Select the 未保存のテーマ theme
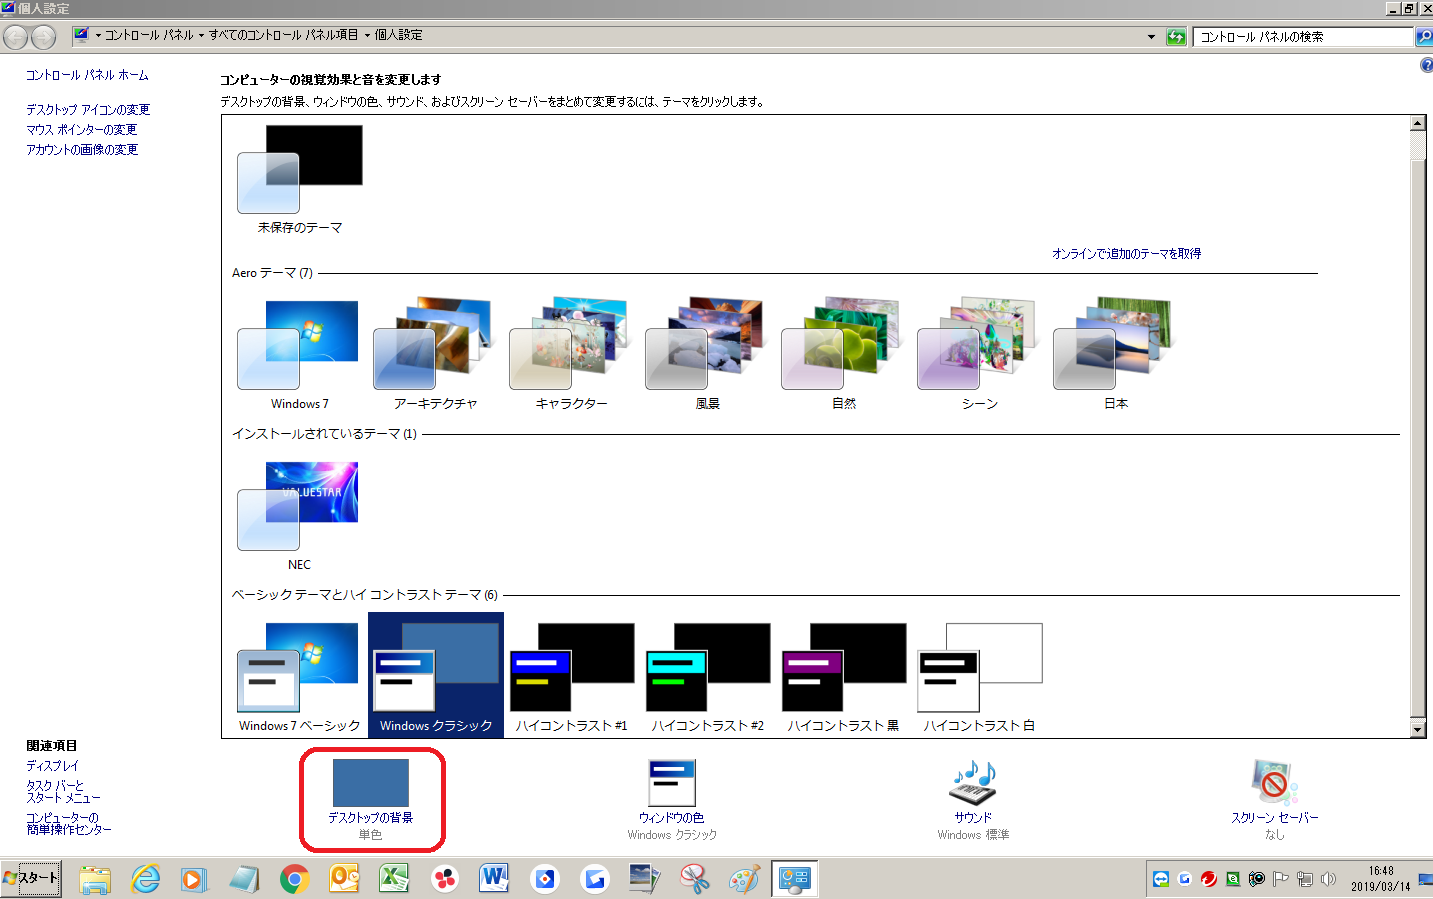 299,178
